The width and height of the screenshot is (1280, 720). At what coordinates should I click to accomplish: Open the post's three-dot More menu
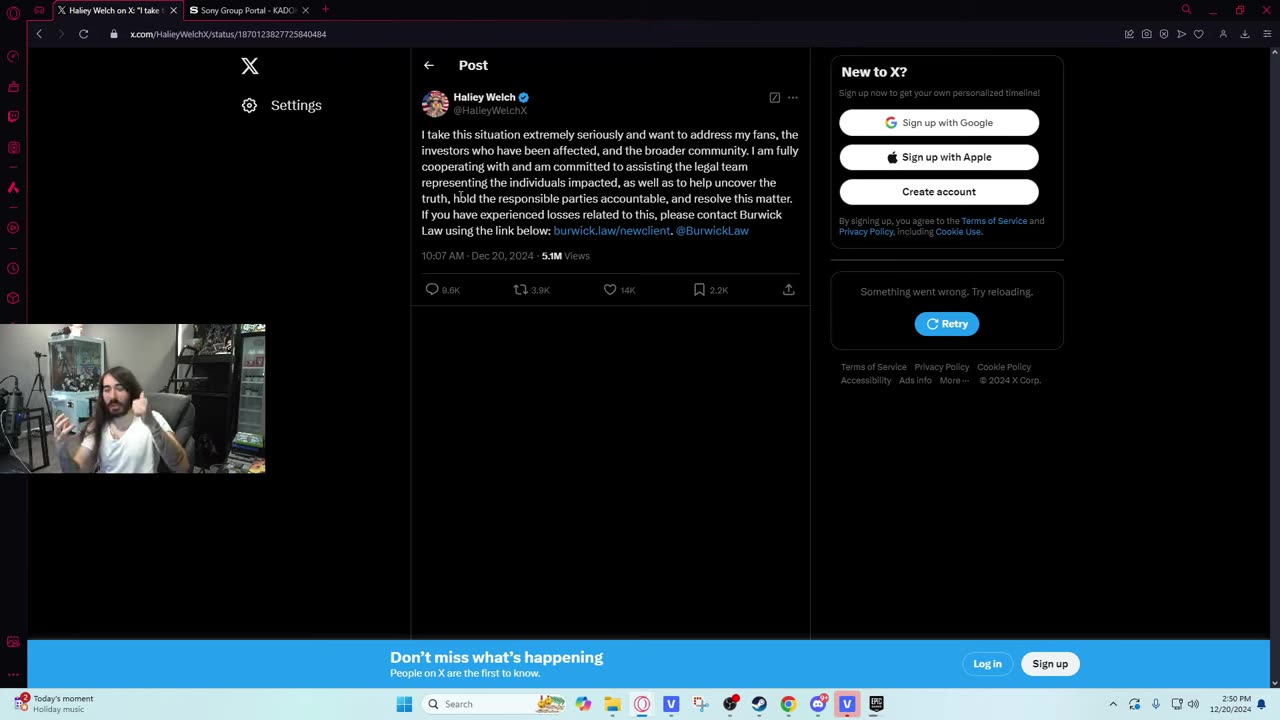point(793,98)
